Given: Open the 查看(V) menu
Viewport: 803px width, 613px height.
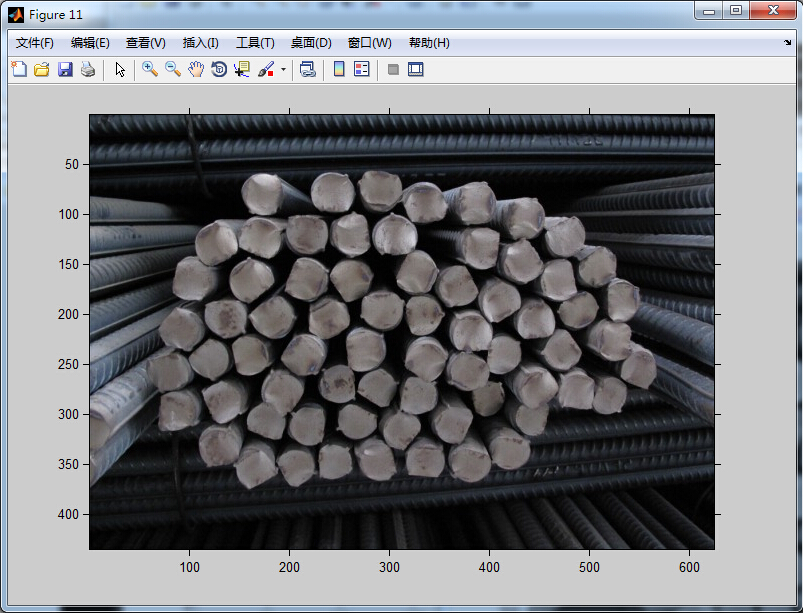Looking at the screenshot, I should click(146, 43).
